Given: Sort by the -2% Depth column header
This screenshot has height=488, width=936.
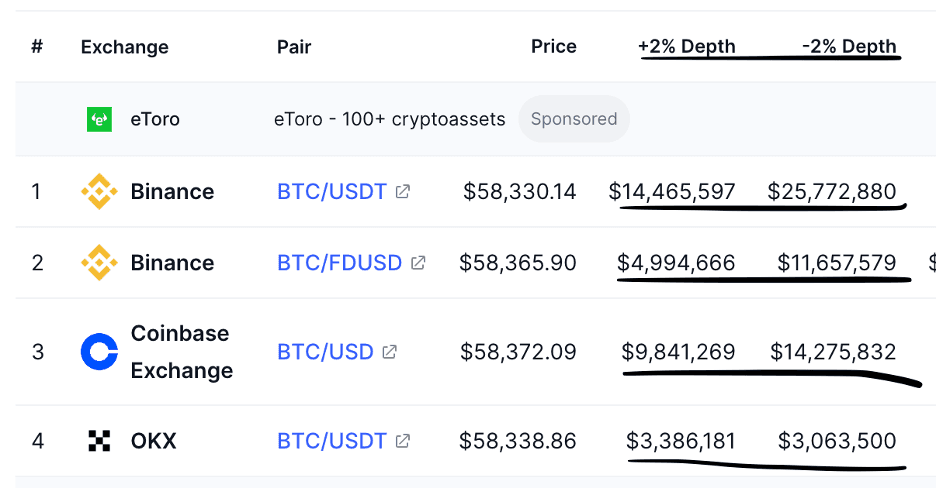Looking at the screenshot, I should (849, 47).
